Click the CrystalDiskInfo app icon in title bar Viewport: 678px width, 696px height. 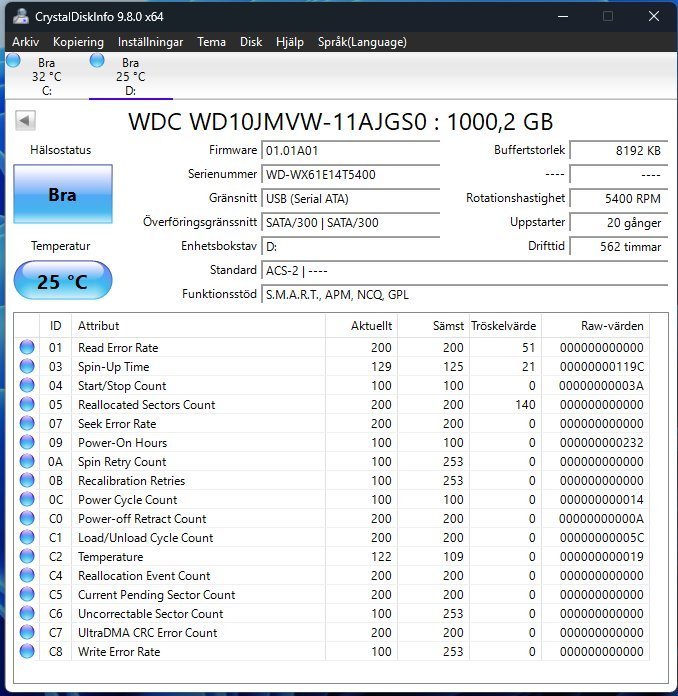[20, 16]
